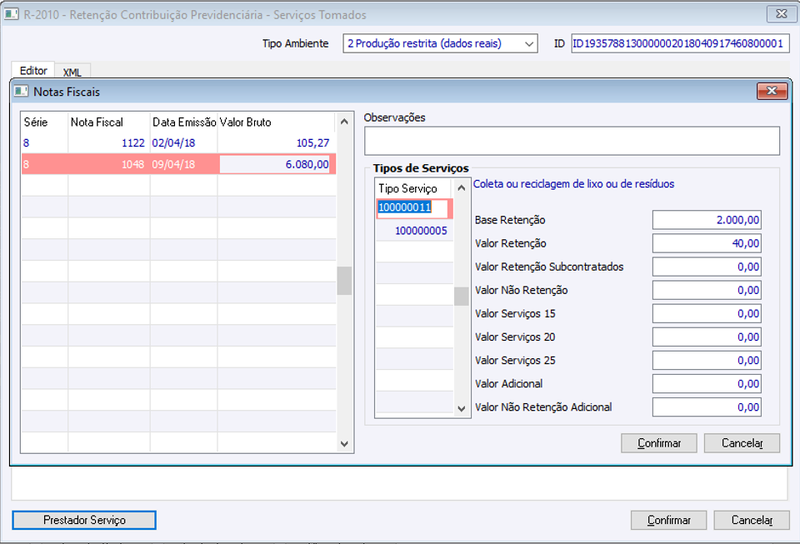Click invoice list scrollbar thumb
Screen dimensions: 800x544
click(344, 281)
